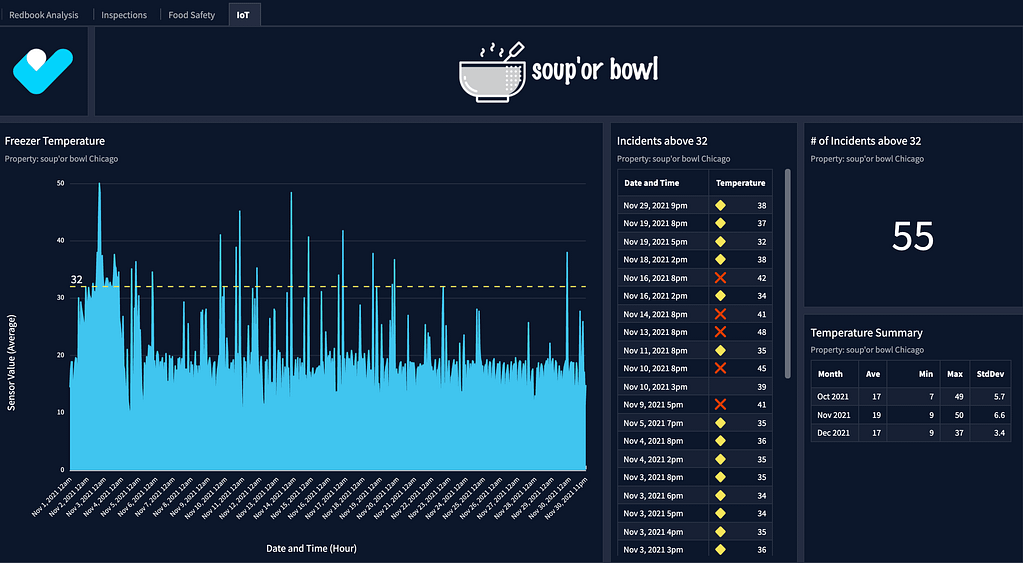Image resolution: width=1023 pixels, height=563 pixels.
Task: Click the Ave column header
Action: (873, 374)
